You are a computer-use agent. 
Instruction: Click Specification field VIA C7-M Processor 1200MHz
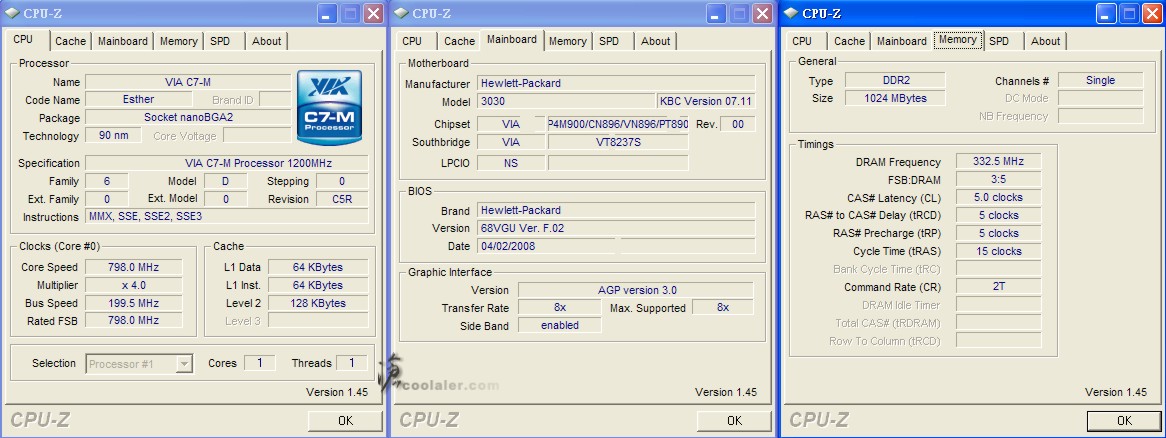(227, 163)
